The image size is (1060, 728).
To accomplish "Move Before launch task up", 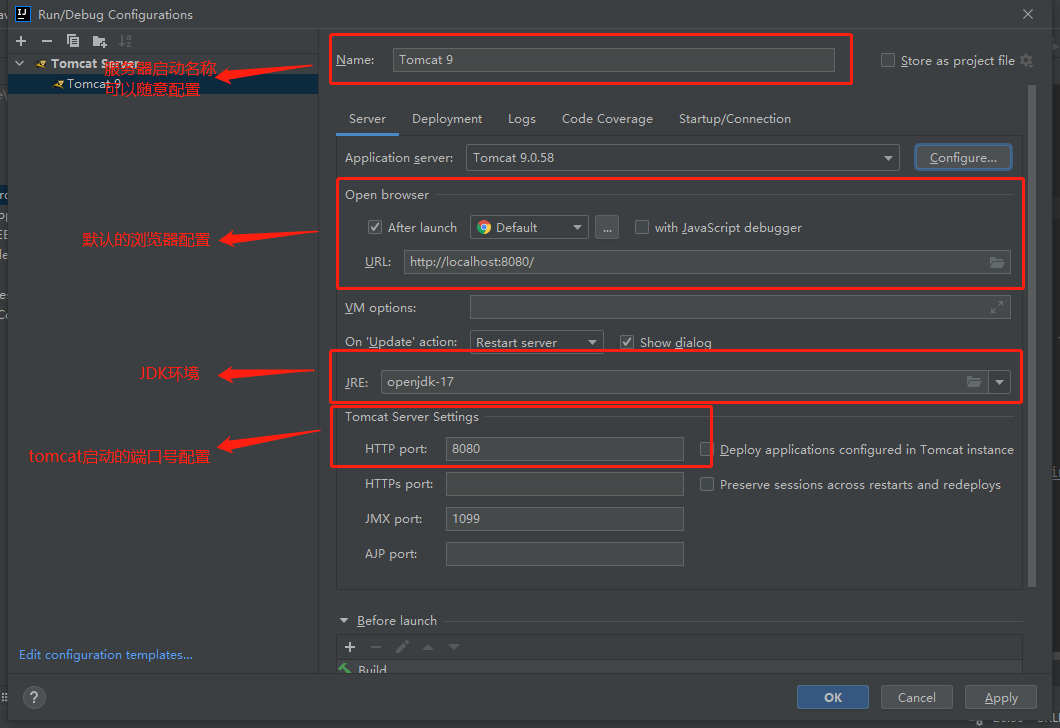I will pos(428,647).
